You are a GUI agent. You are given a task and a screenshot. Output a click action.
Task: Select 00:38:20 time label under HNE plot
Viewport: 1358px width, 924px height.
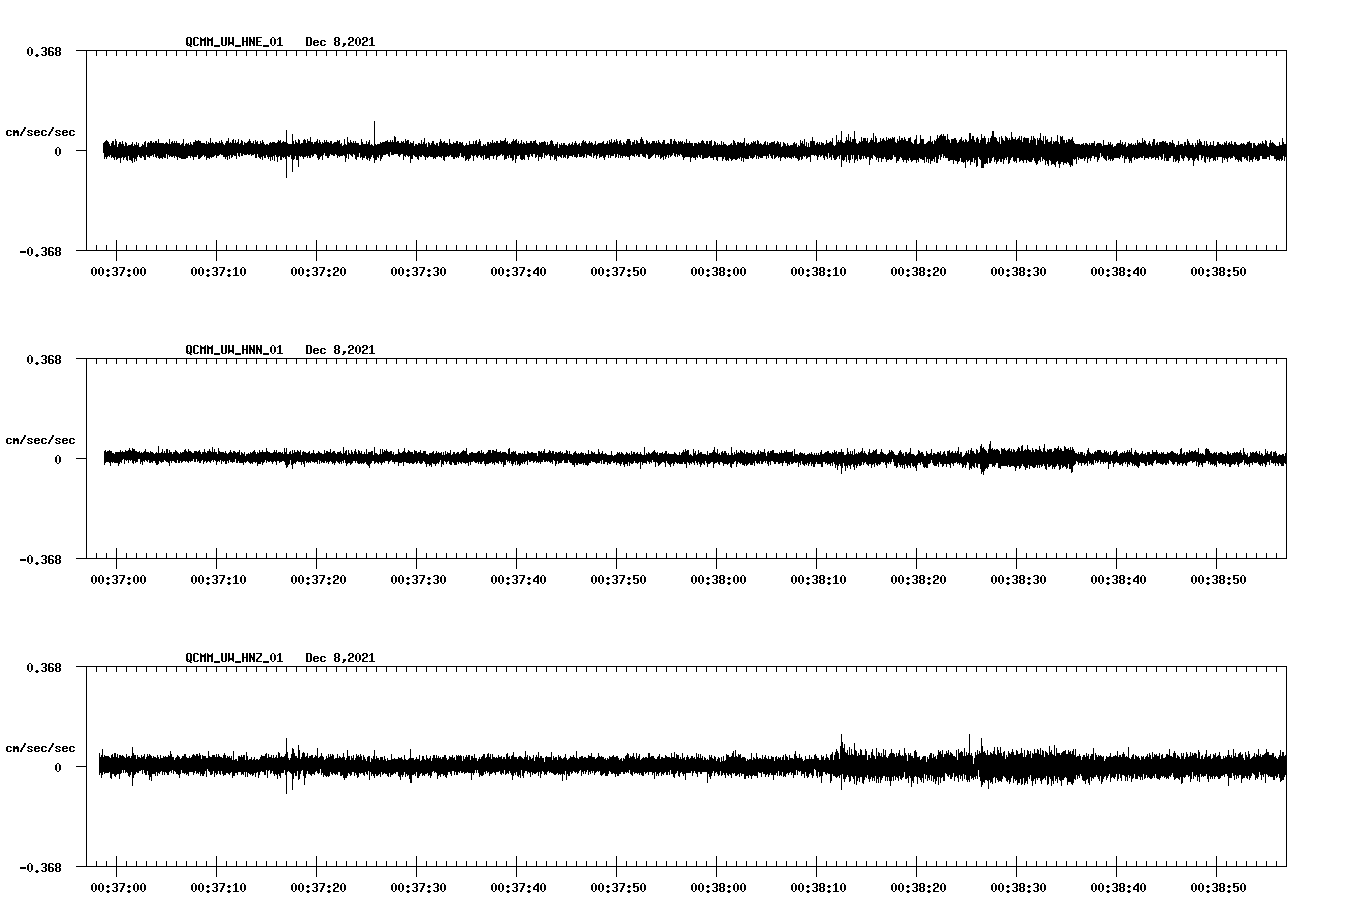tap(918, 272)
